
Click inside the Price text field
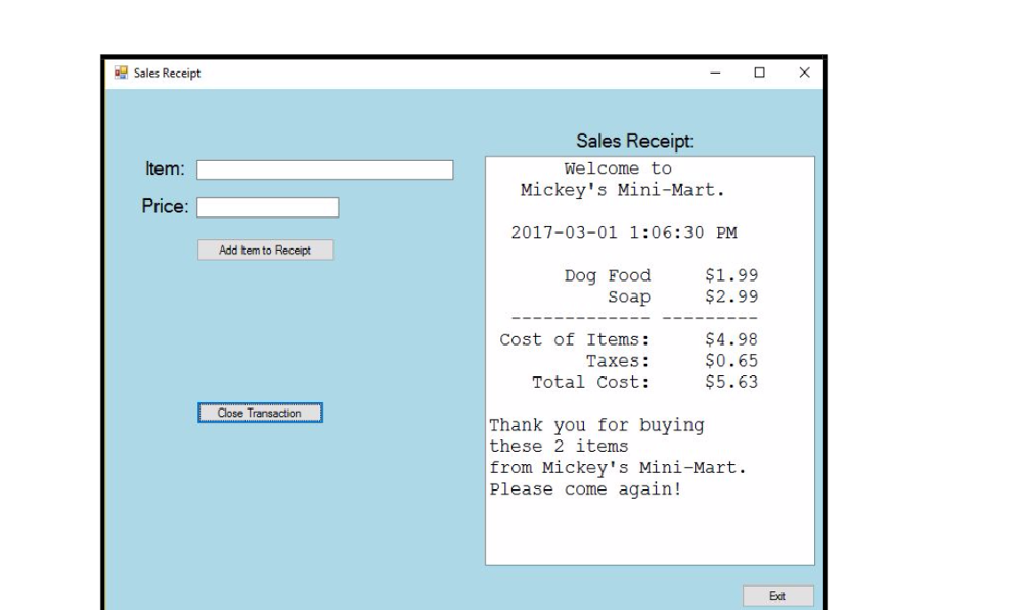coord(267,207)
